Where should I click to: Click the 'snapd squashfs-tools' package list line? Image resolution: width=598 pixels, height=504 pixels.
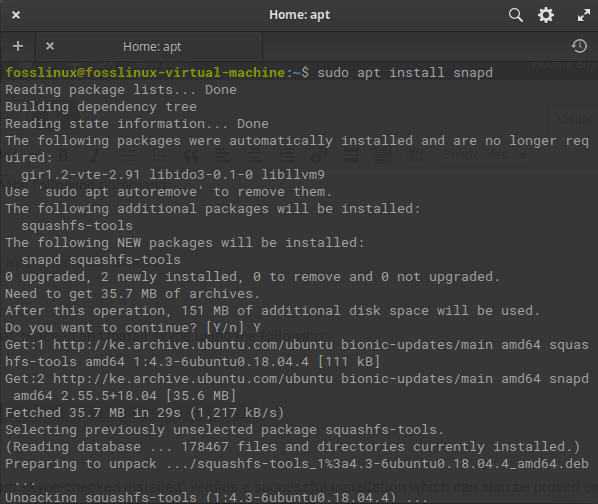point(101,260)
